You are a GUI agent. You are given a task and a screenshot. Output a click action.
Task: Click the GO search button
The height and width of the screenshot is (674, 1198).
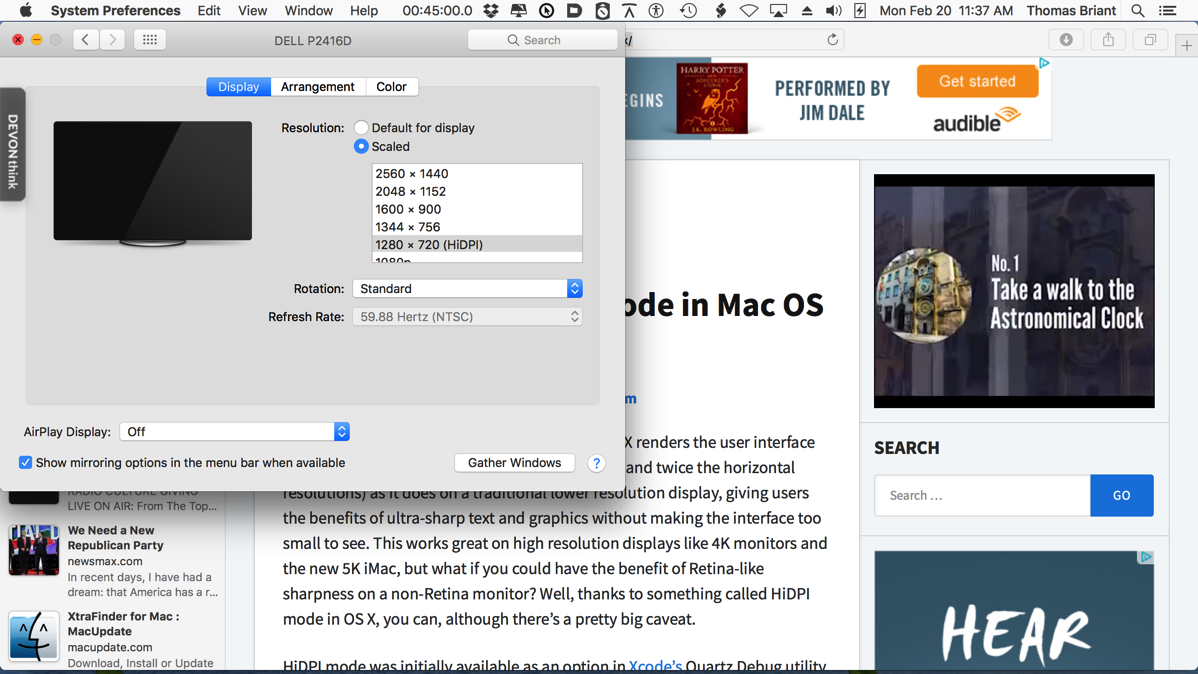tap(1122, 495)
